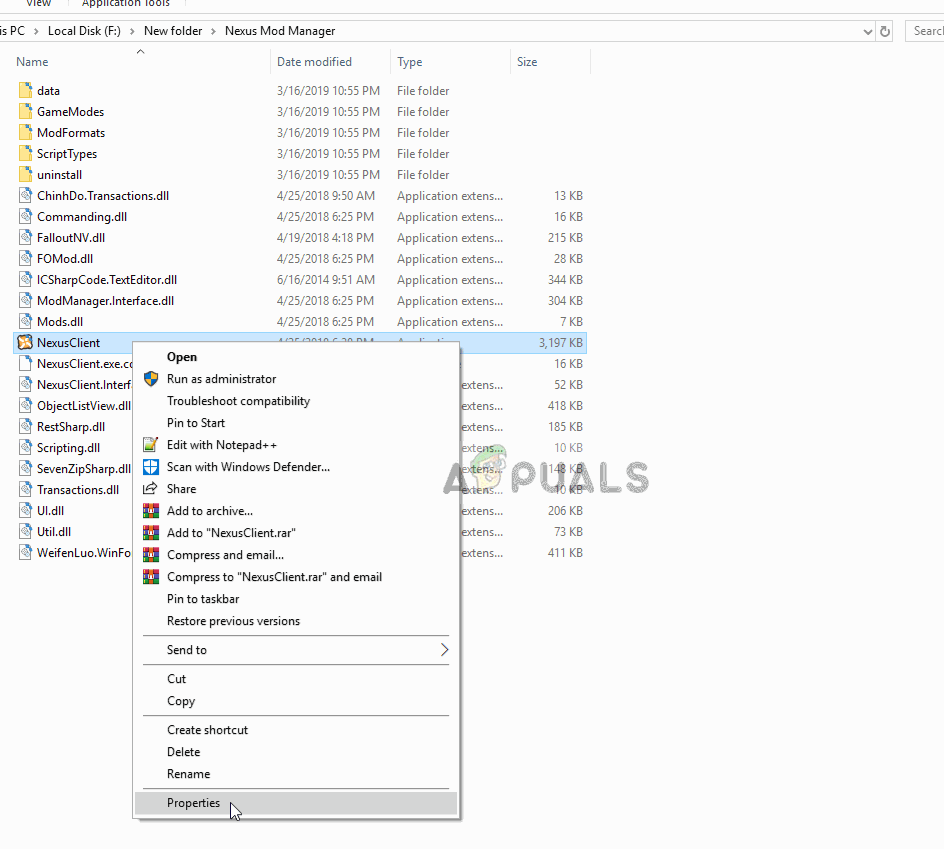Click the refresh icon beside the address bar

[885, 31]
